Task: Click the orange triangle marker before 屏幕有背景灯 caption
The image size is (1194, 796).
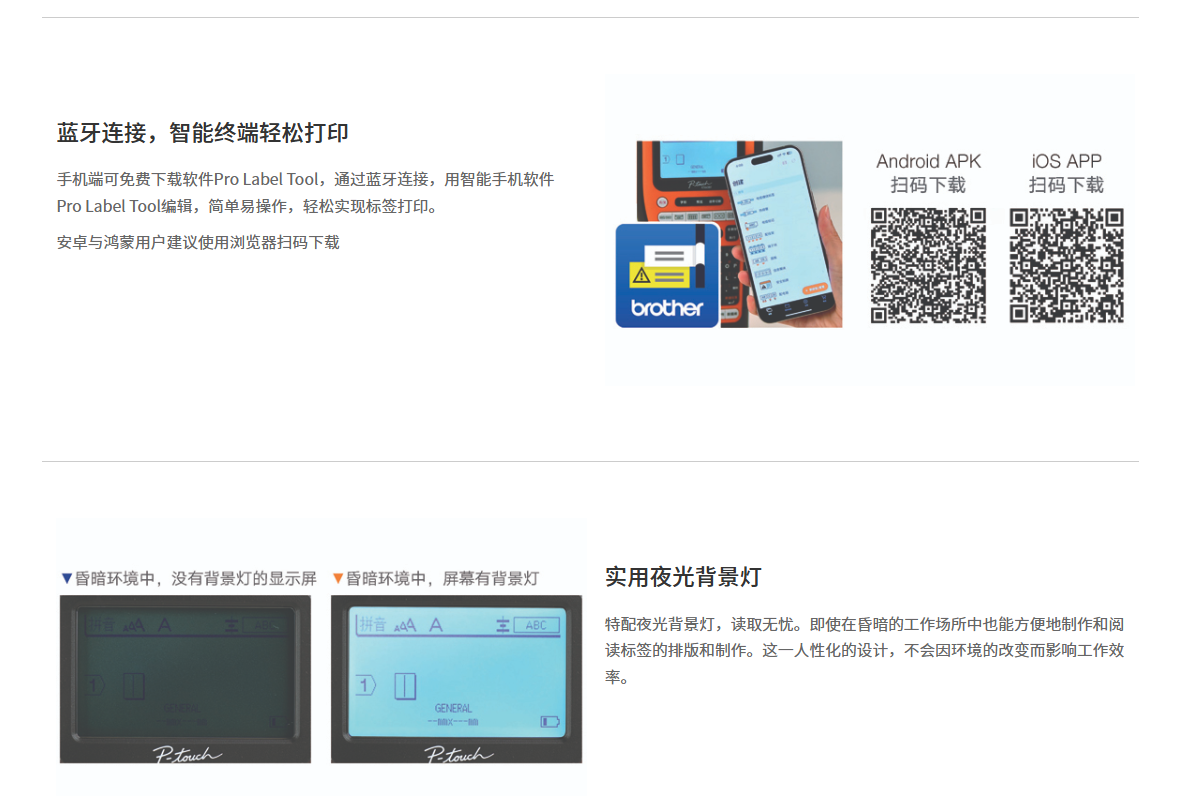Action: 338,579
